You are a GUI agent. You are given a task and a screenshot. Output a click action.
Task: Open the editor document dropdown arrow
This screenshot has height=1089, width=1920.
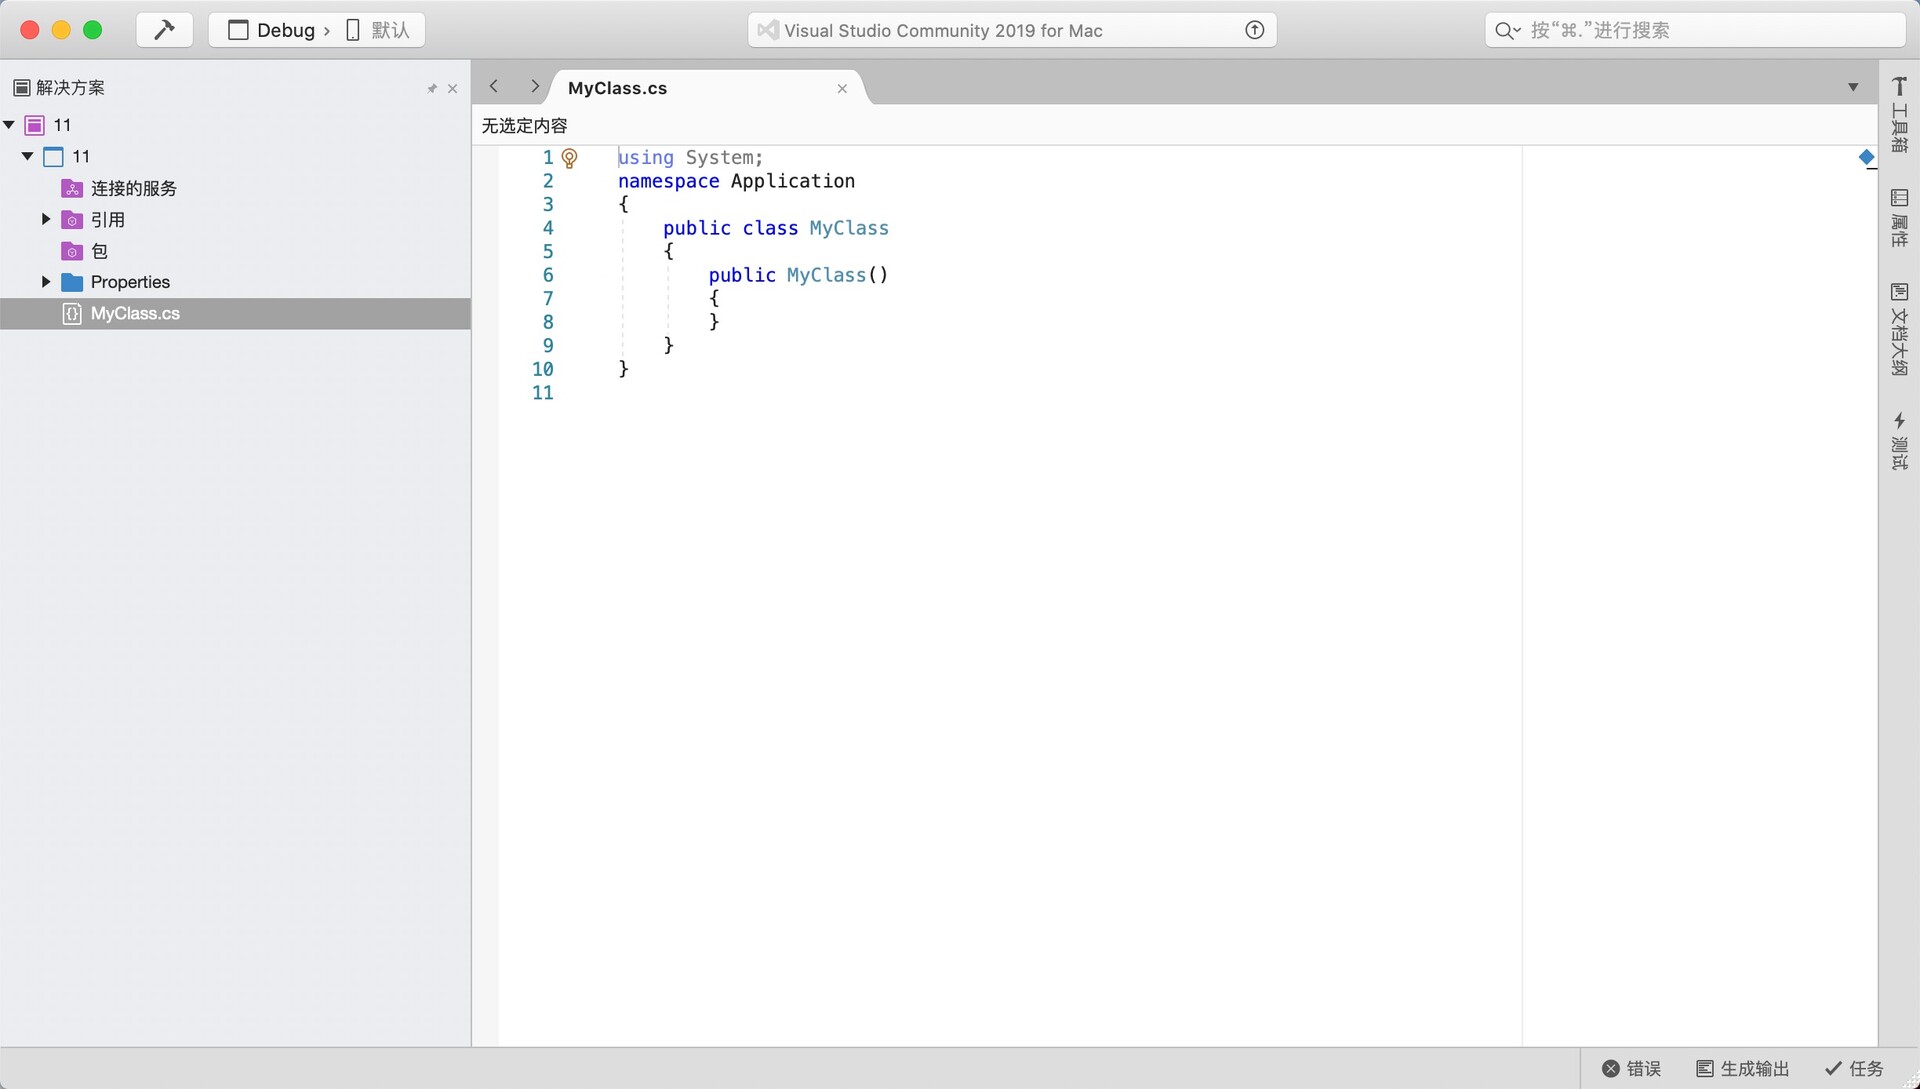point(1853,87)
